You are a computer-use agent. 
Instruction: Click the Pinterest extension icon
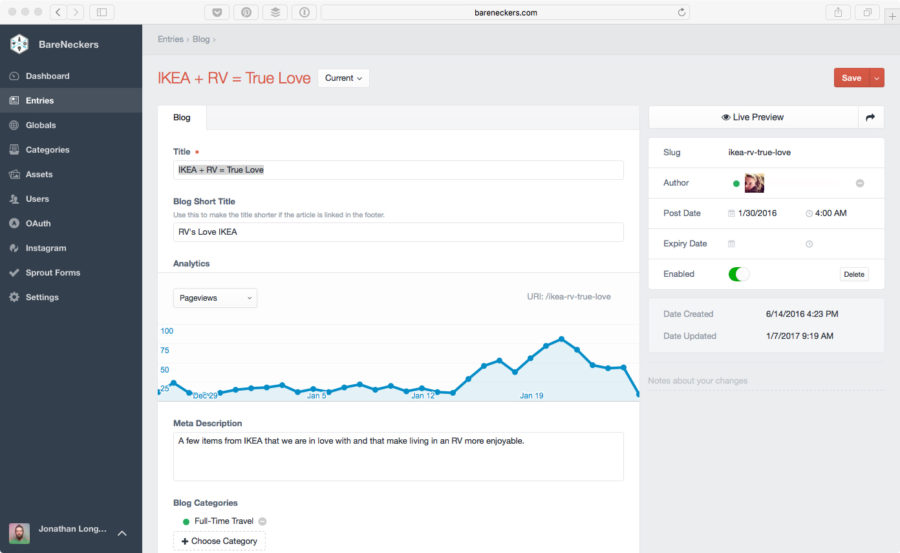coord(246,12)
